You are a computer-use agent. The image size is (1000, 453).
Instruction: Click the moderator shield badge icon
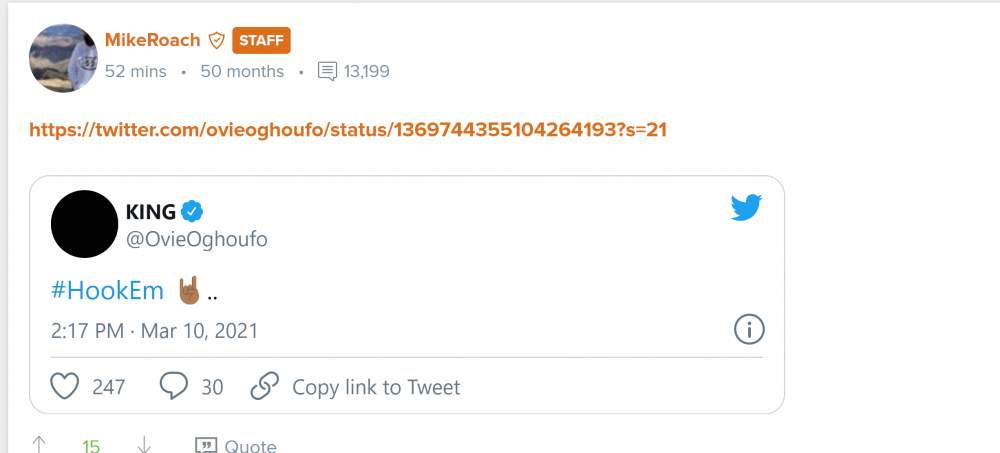click(216, 41)
